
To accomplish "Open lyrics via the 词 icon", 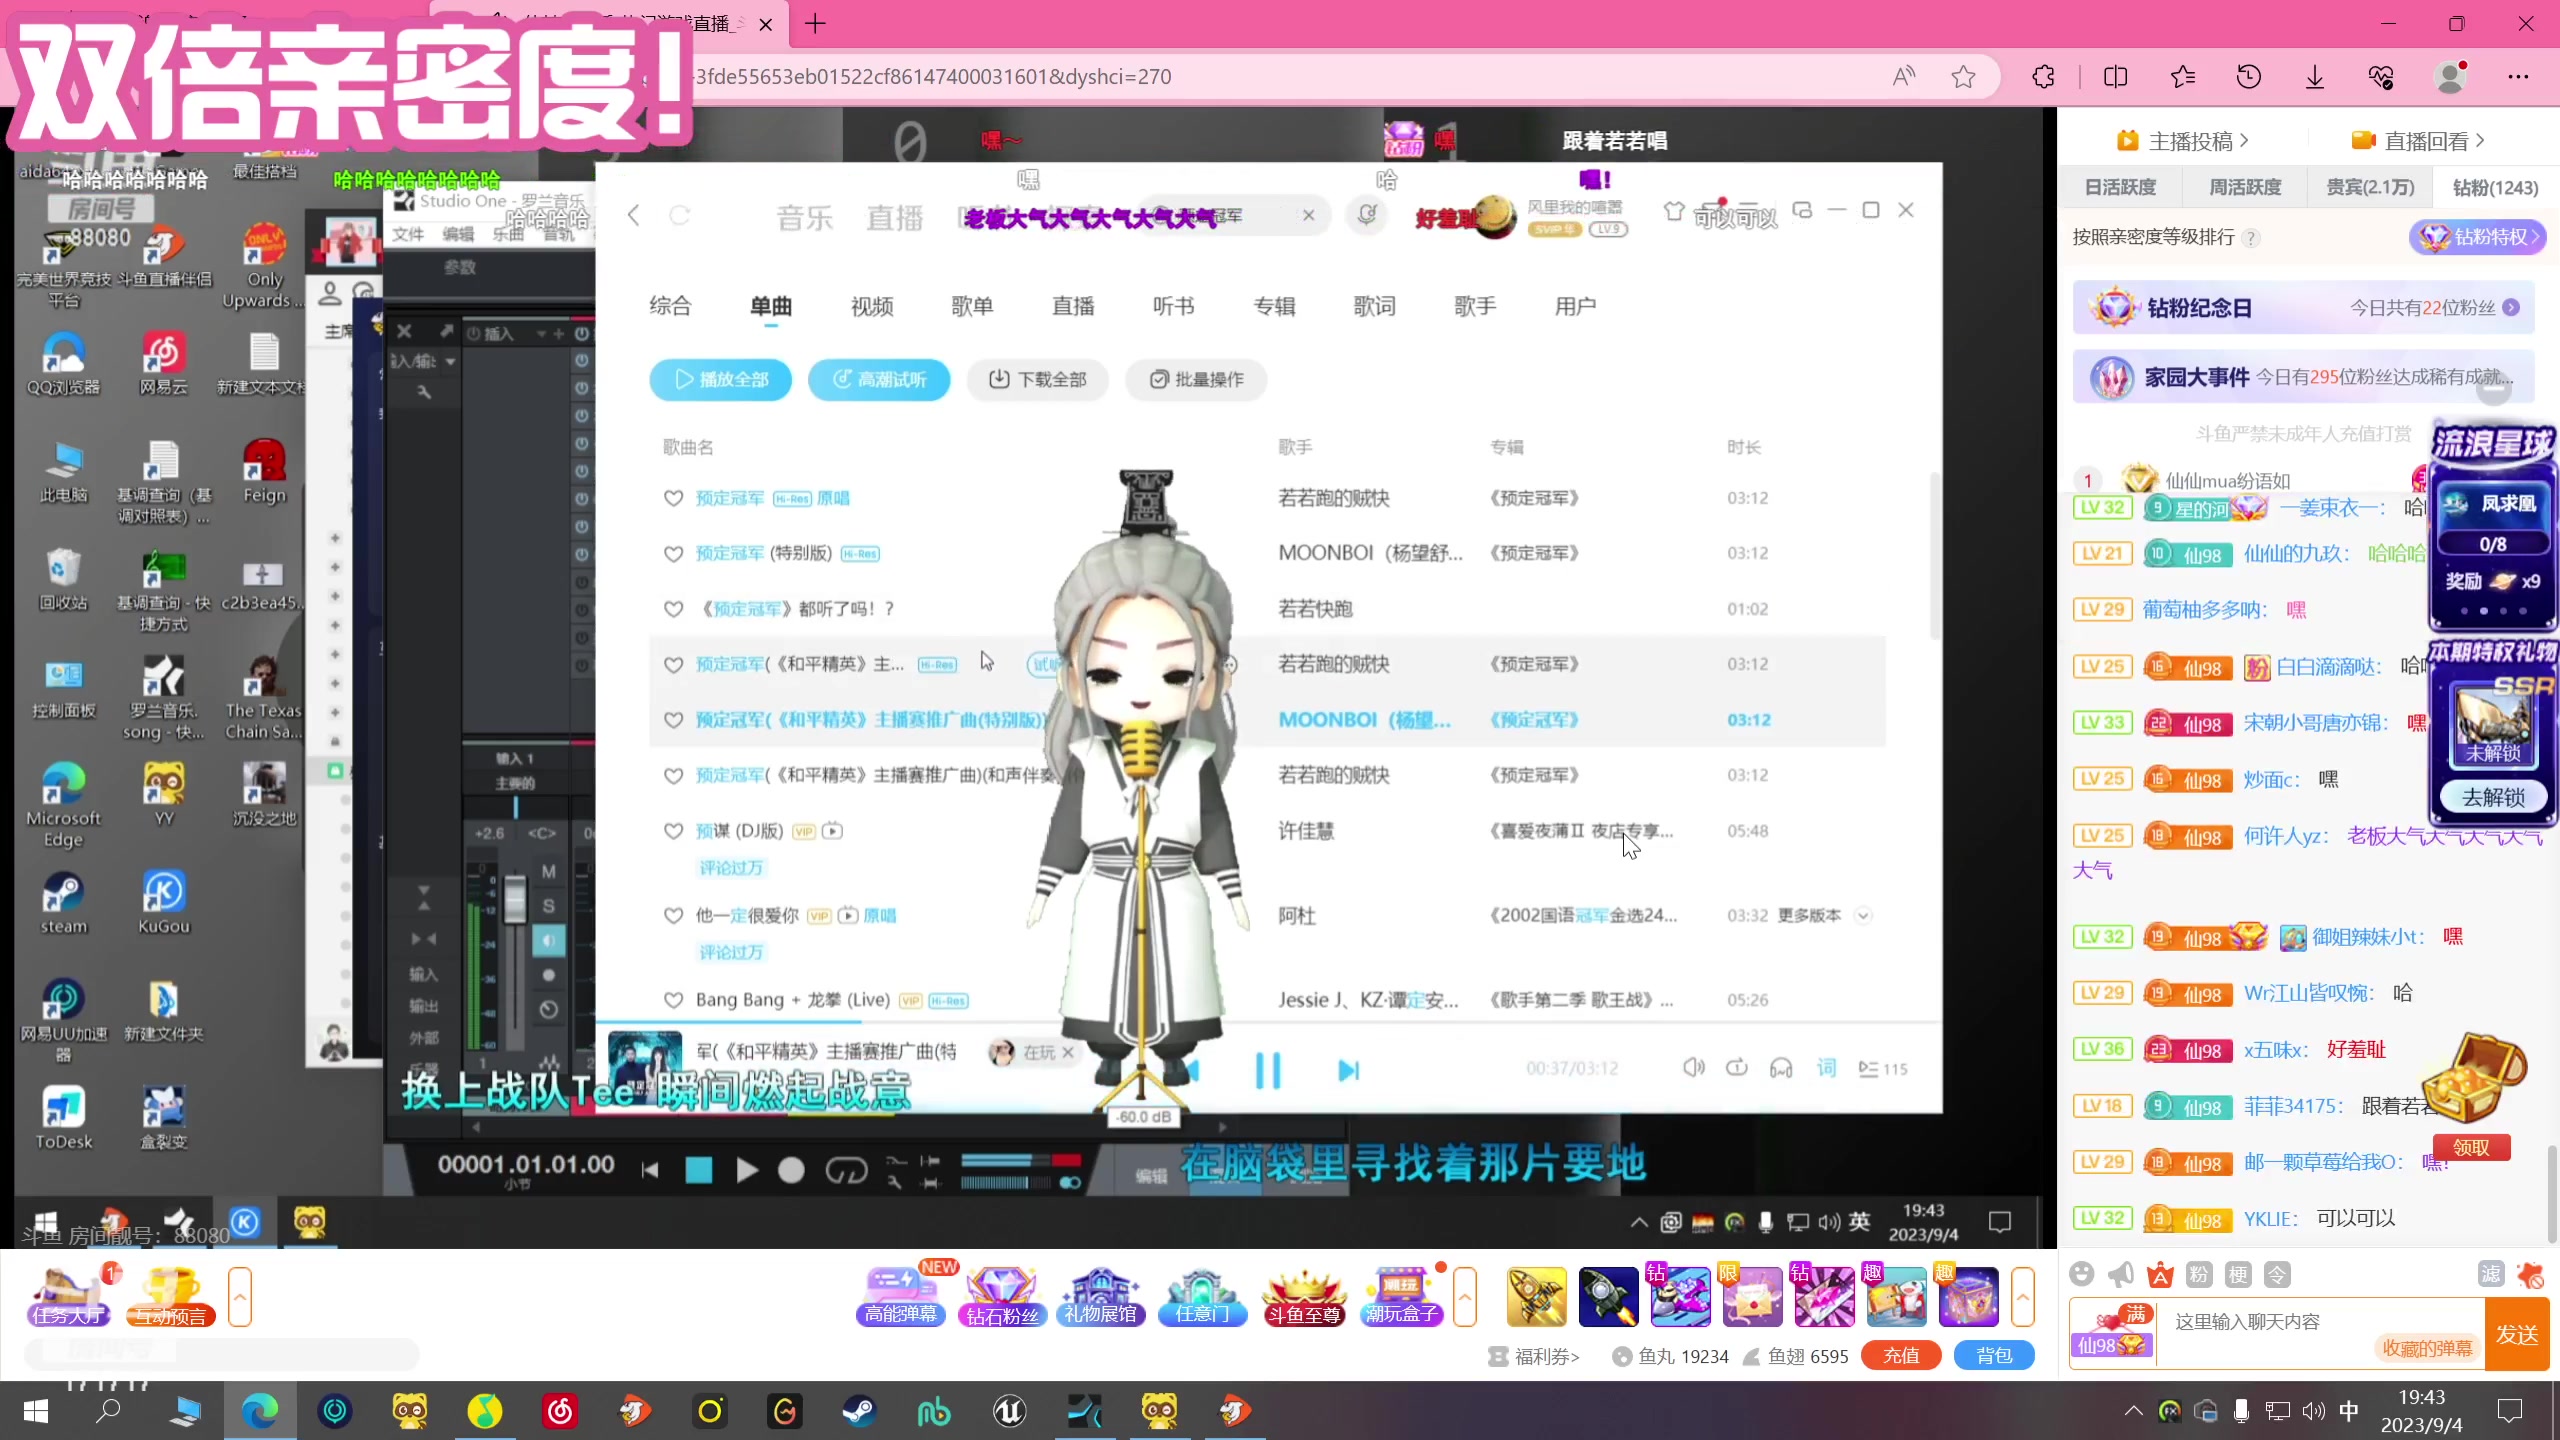I will pos(1826,1068).
